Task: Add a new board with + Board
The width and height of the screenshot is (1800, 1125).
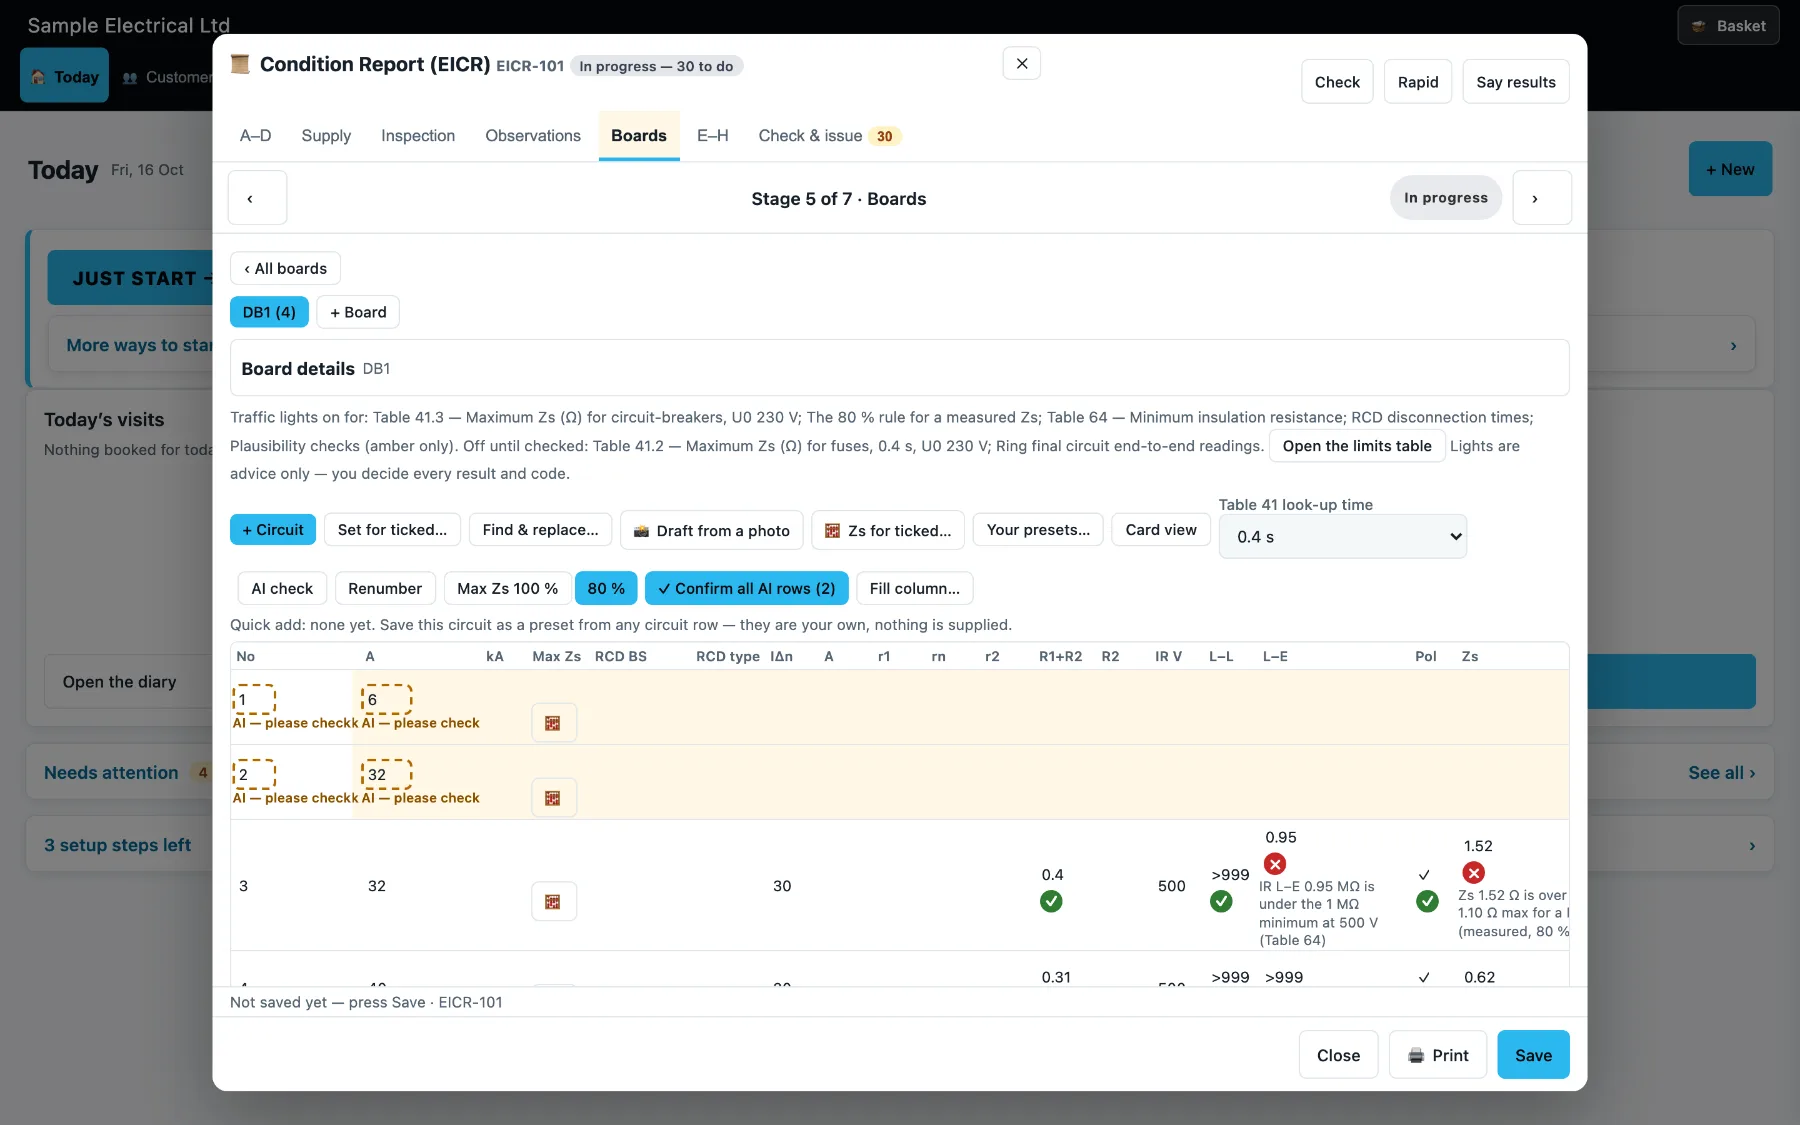Action: tap(358, 312)
